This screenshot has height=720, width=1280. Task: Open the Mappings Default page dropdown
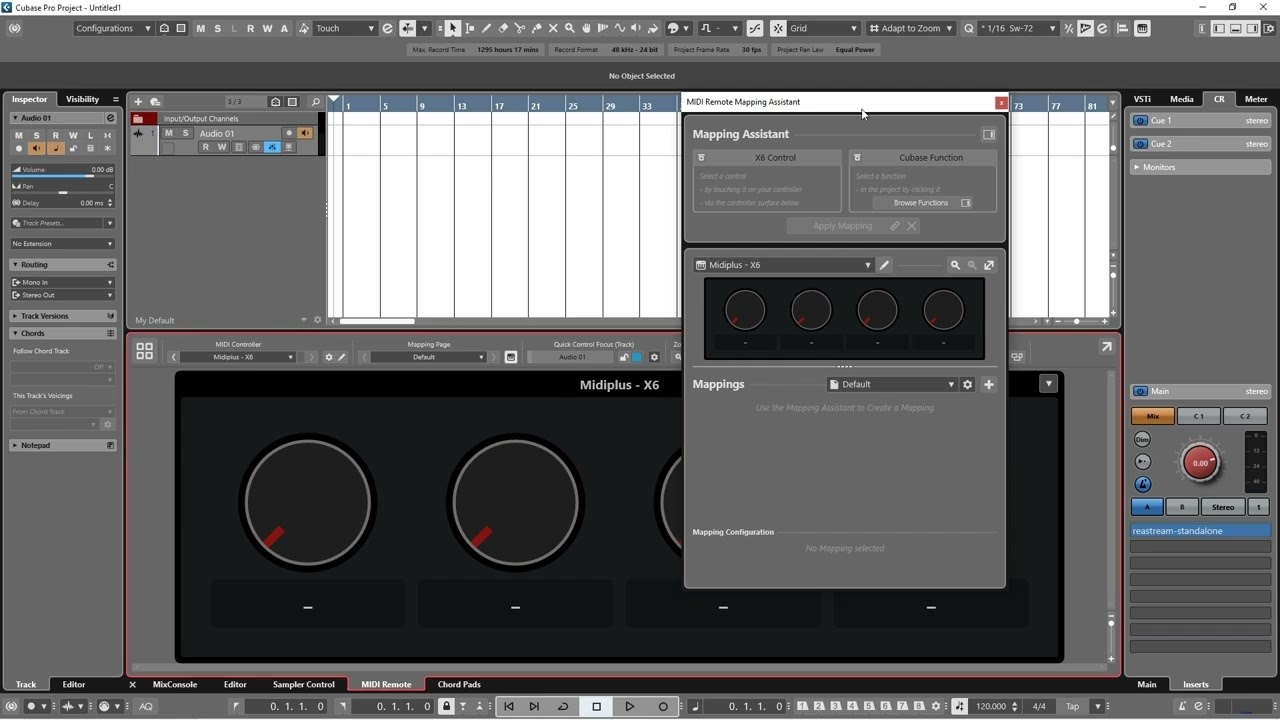(x=892, y=384)
